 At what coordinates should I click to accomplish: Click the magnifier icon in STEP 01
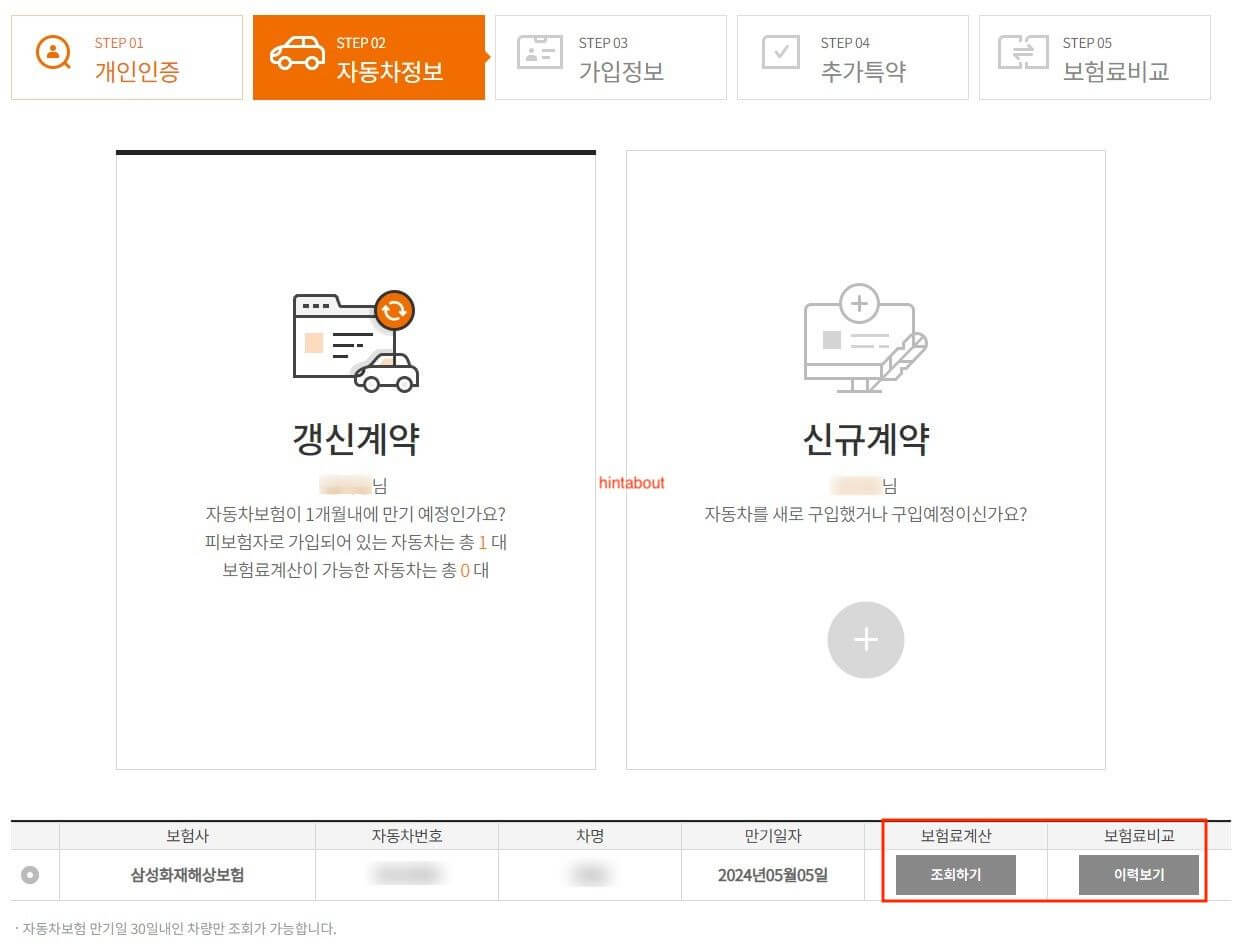[x=53, y=53]
